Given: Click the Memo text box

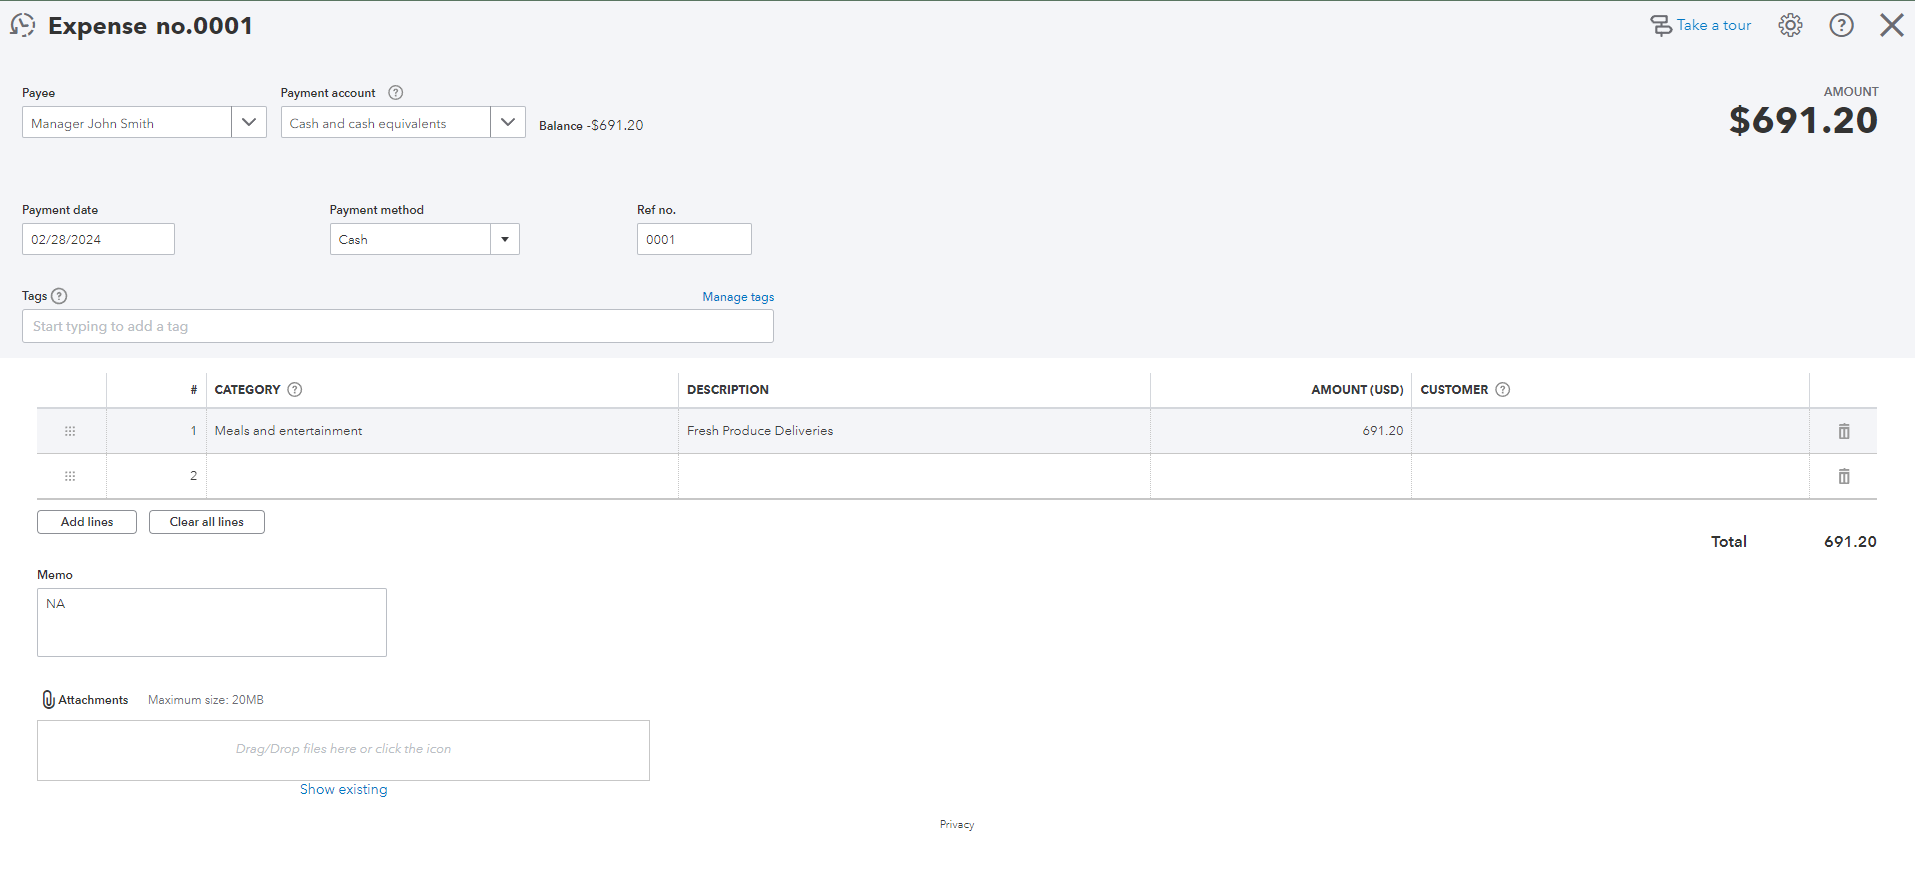Looking at the screenshot, I should [212, 622].
